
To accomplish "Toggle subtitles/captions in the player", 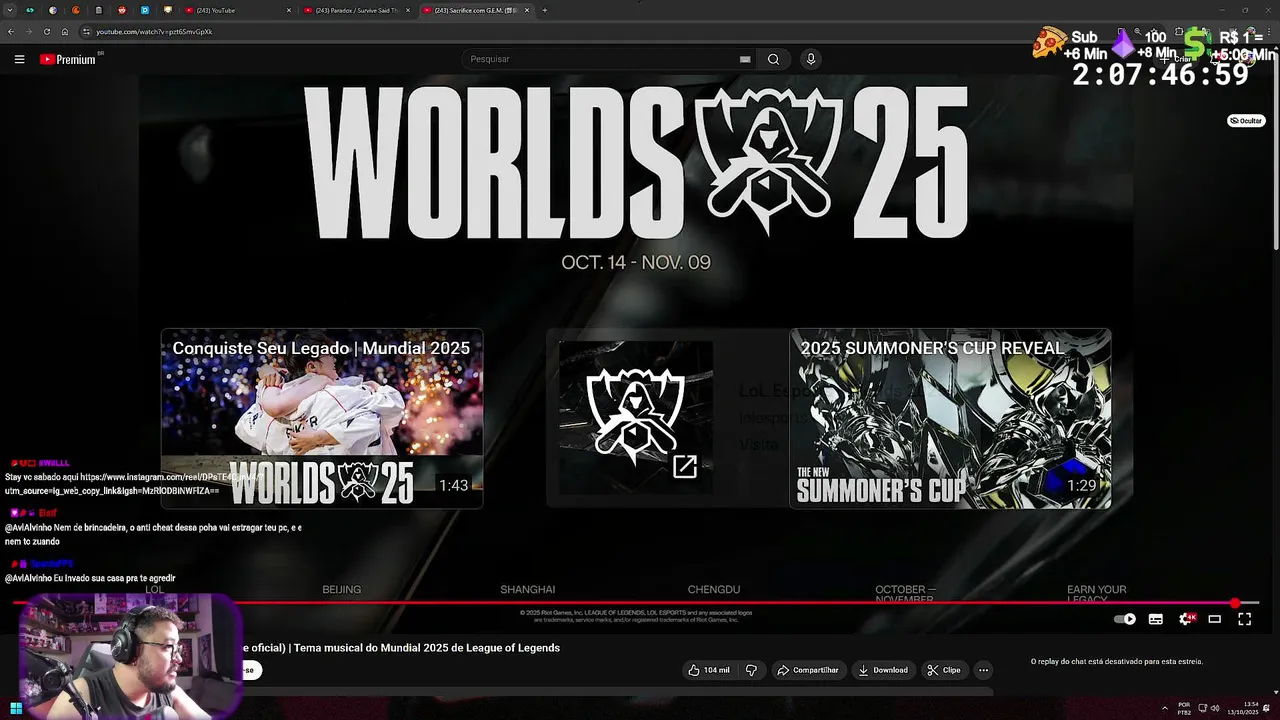I will click(x=1156, y=619).
